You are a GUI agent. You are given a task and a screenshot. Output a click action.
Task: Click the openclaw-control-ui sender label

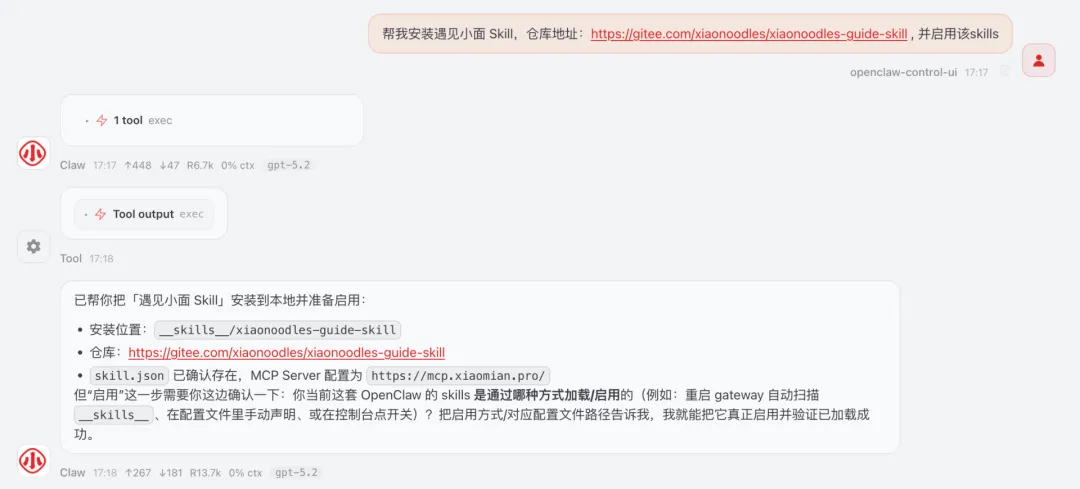(904, 72)
